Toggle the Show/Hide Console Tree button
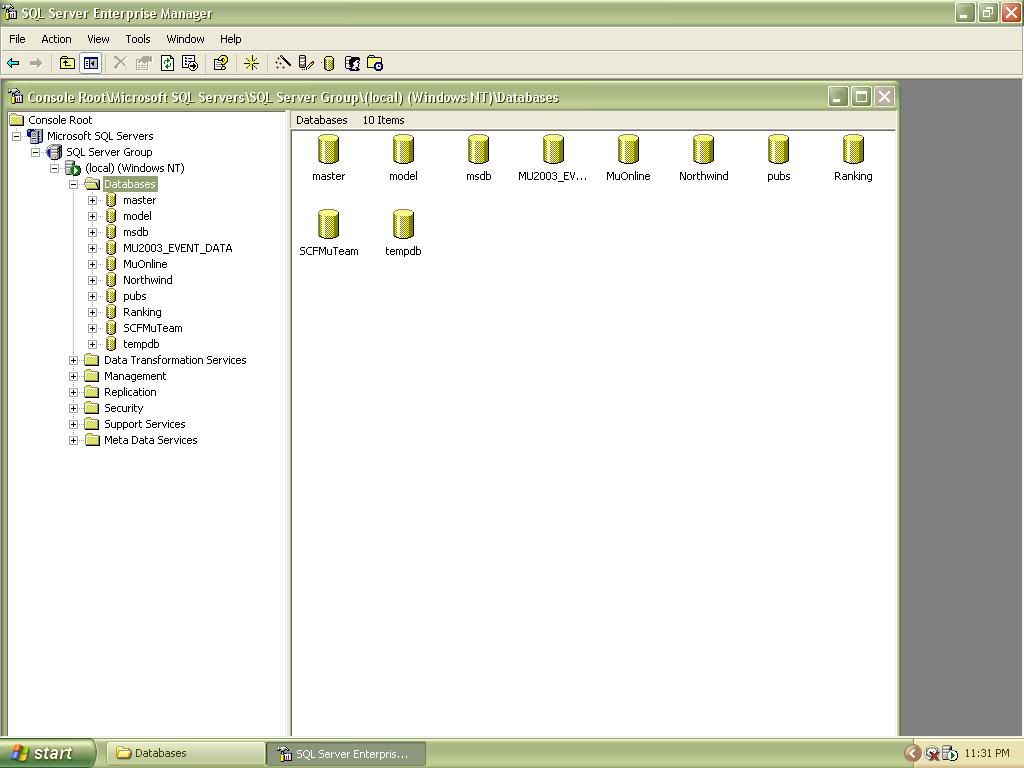Image resolution: width=1024 pixels, height=768 pixels. click(90, 63)
